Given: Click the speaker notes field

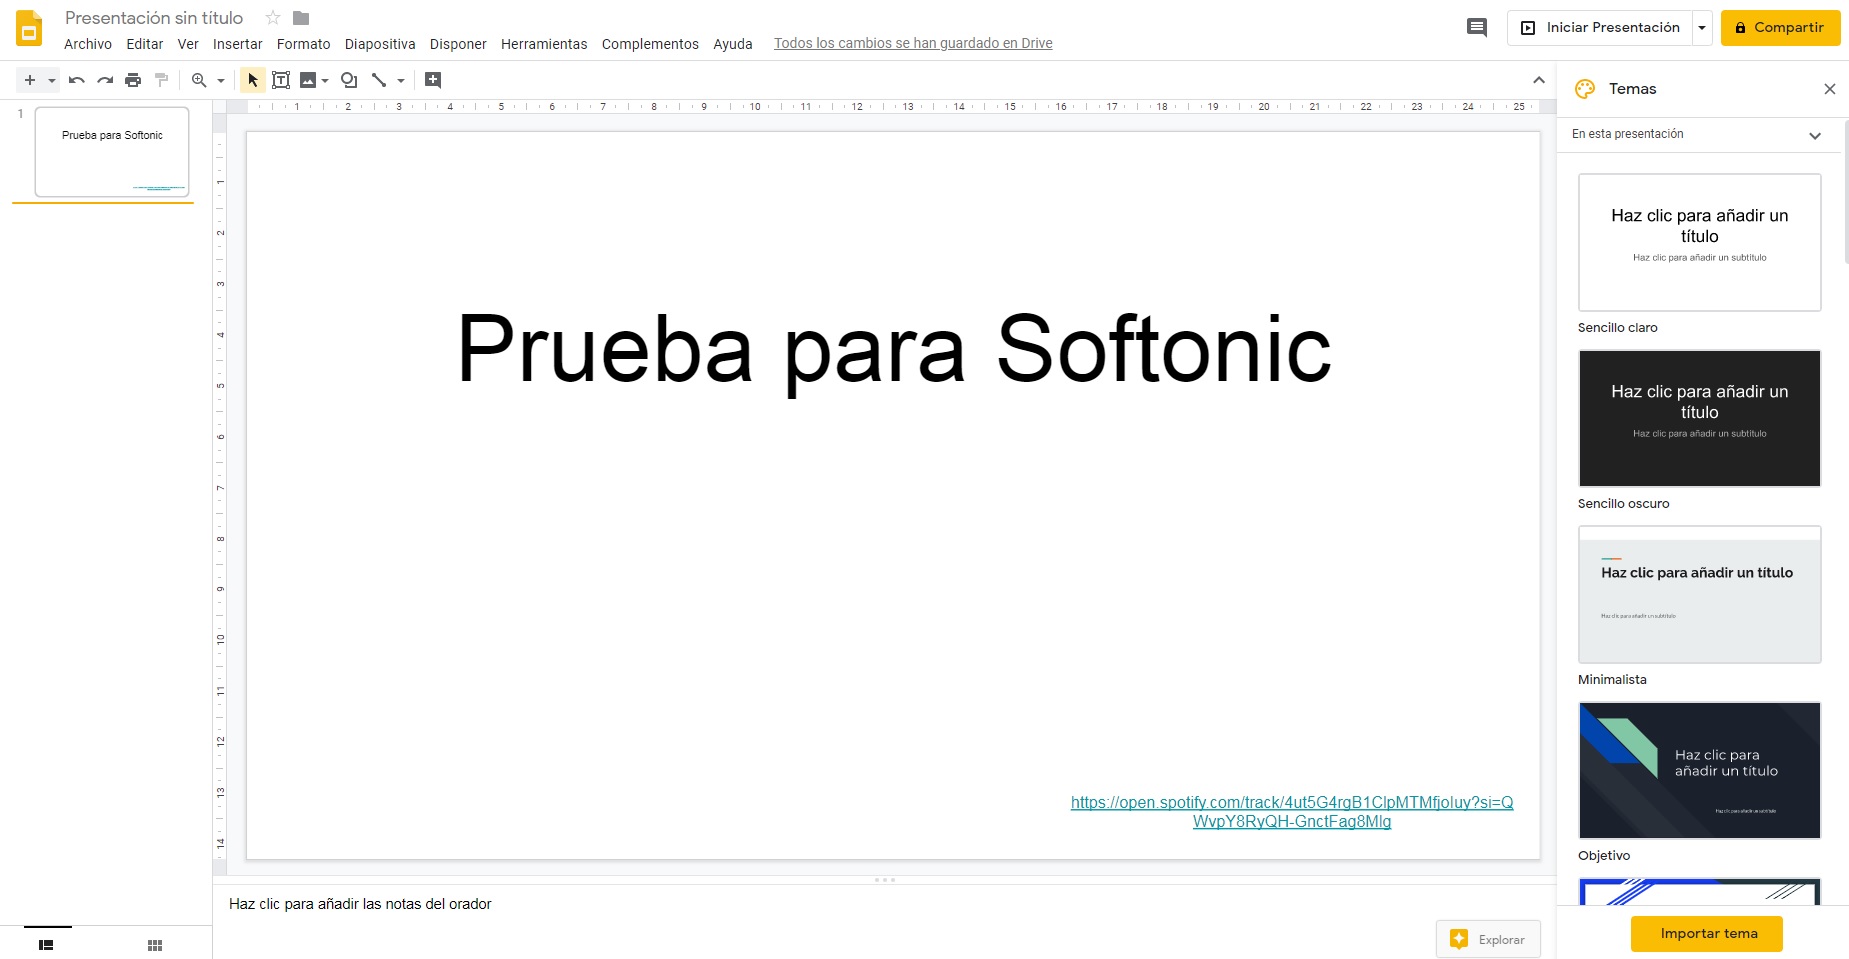Looking at the screenshot, I should click(884, 904).
